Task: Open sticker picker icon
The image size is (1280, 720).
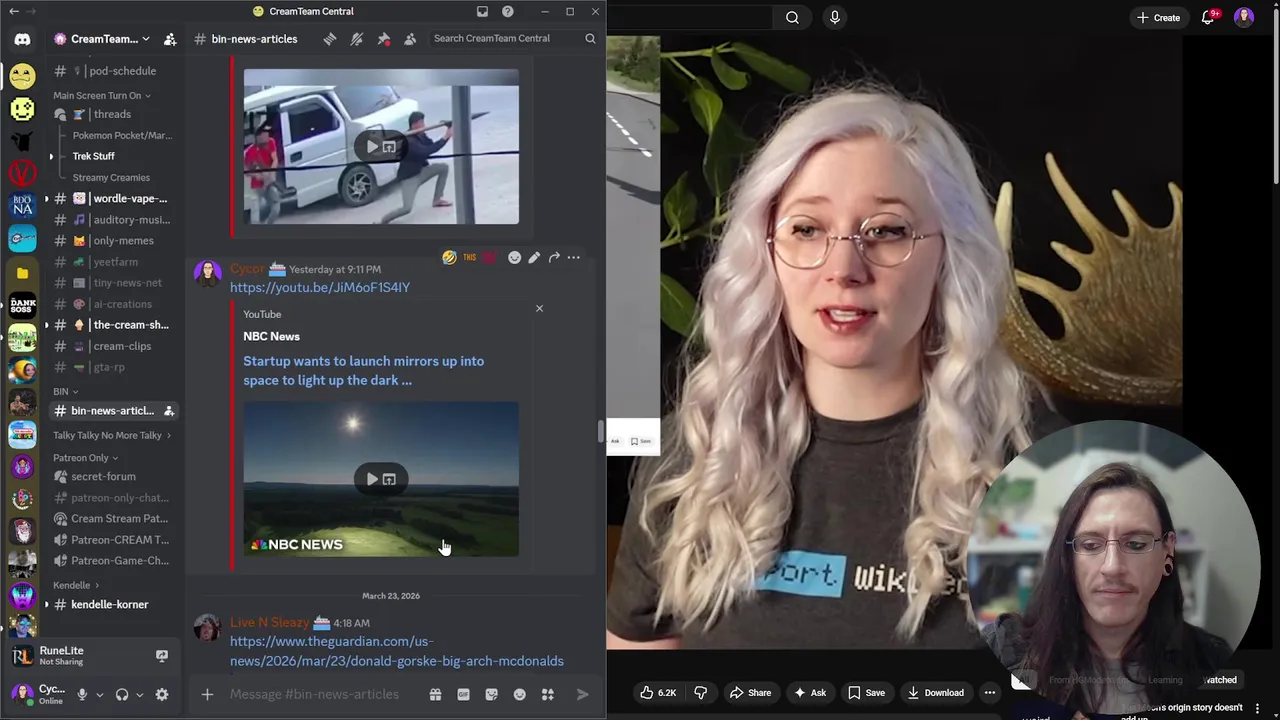Action: click(x=491, y=694)
